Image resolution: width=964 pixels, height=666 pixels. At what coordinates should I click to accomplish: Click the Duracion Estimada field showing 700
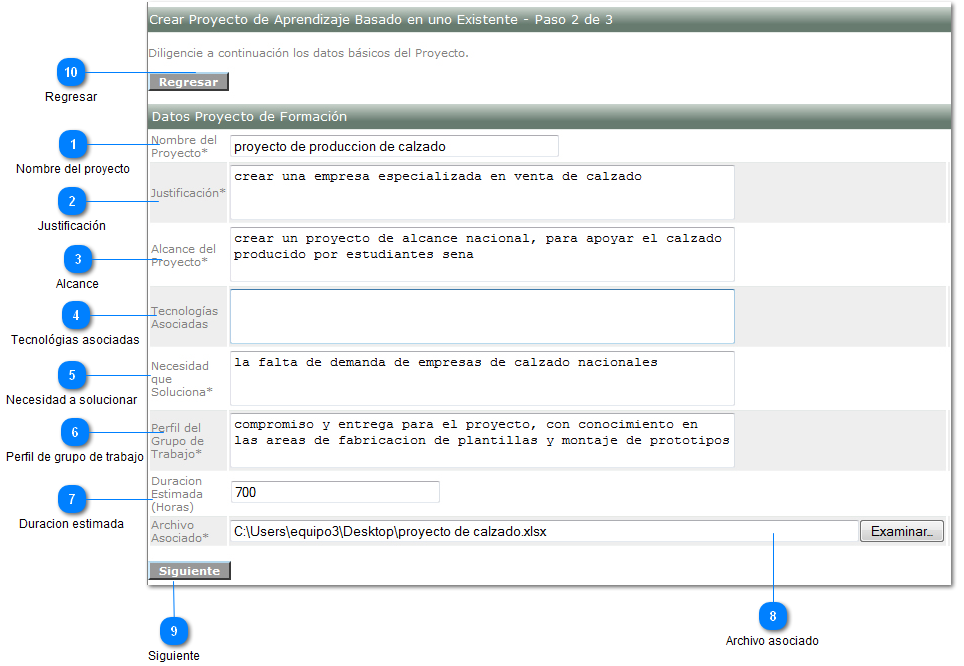click(335, 492)
